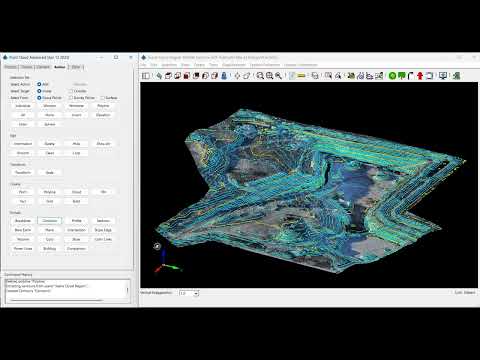Click the four-arrow pan icon in toolbar
The width and height of the screenshot is (480, 360).
(237, 76)
